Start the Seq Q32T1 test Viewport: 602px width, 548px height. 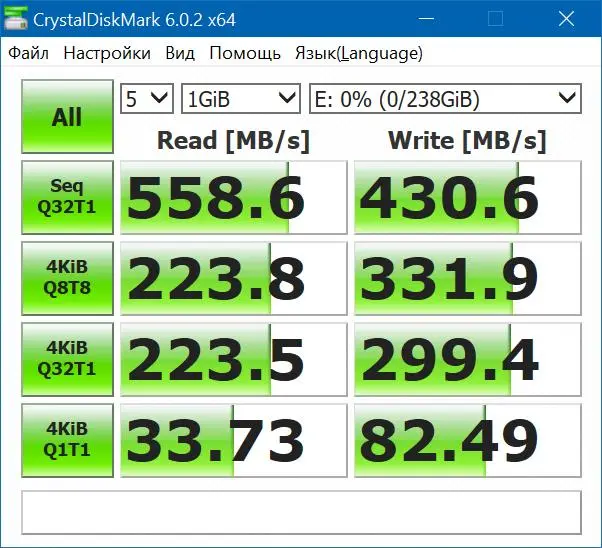click(x=68, y=197)
